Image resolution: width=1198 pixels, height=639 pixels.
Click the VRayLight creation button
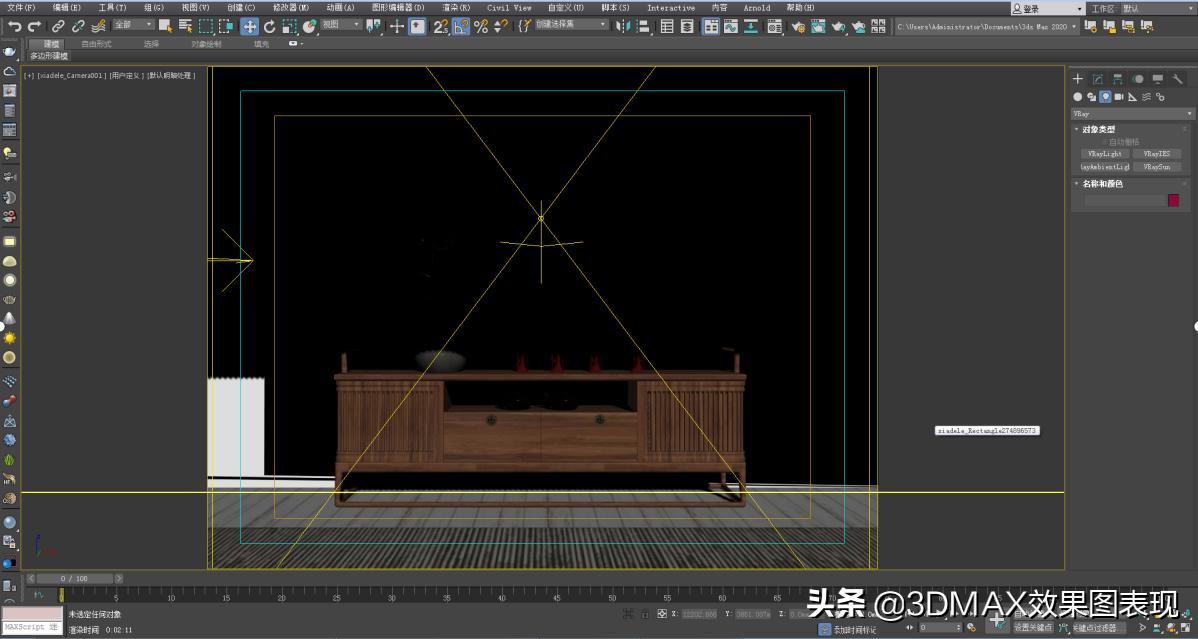pos(1104,153)
